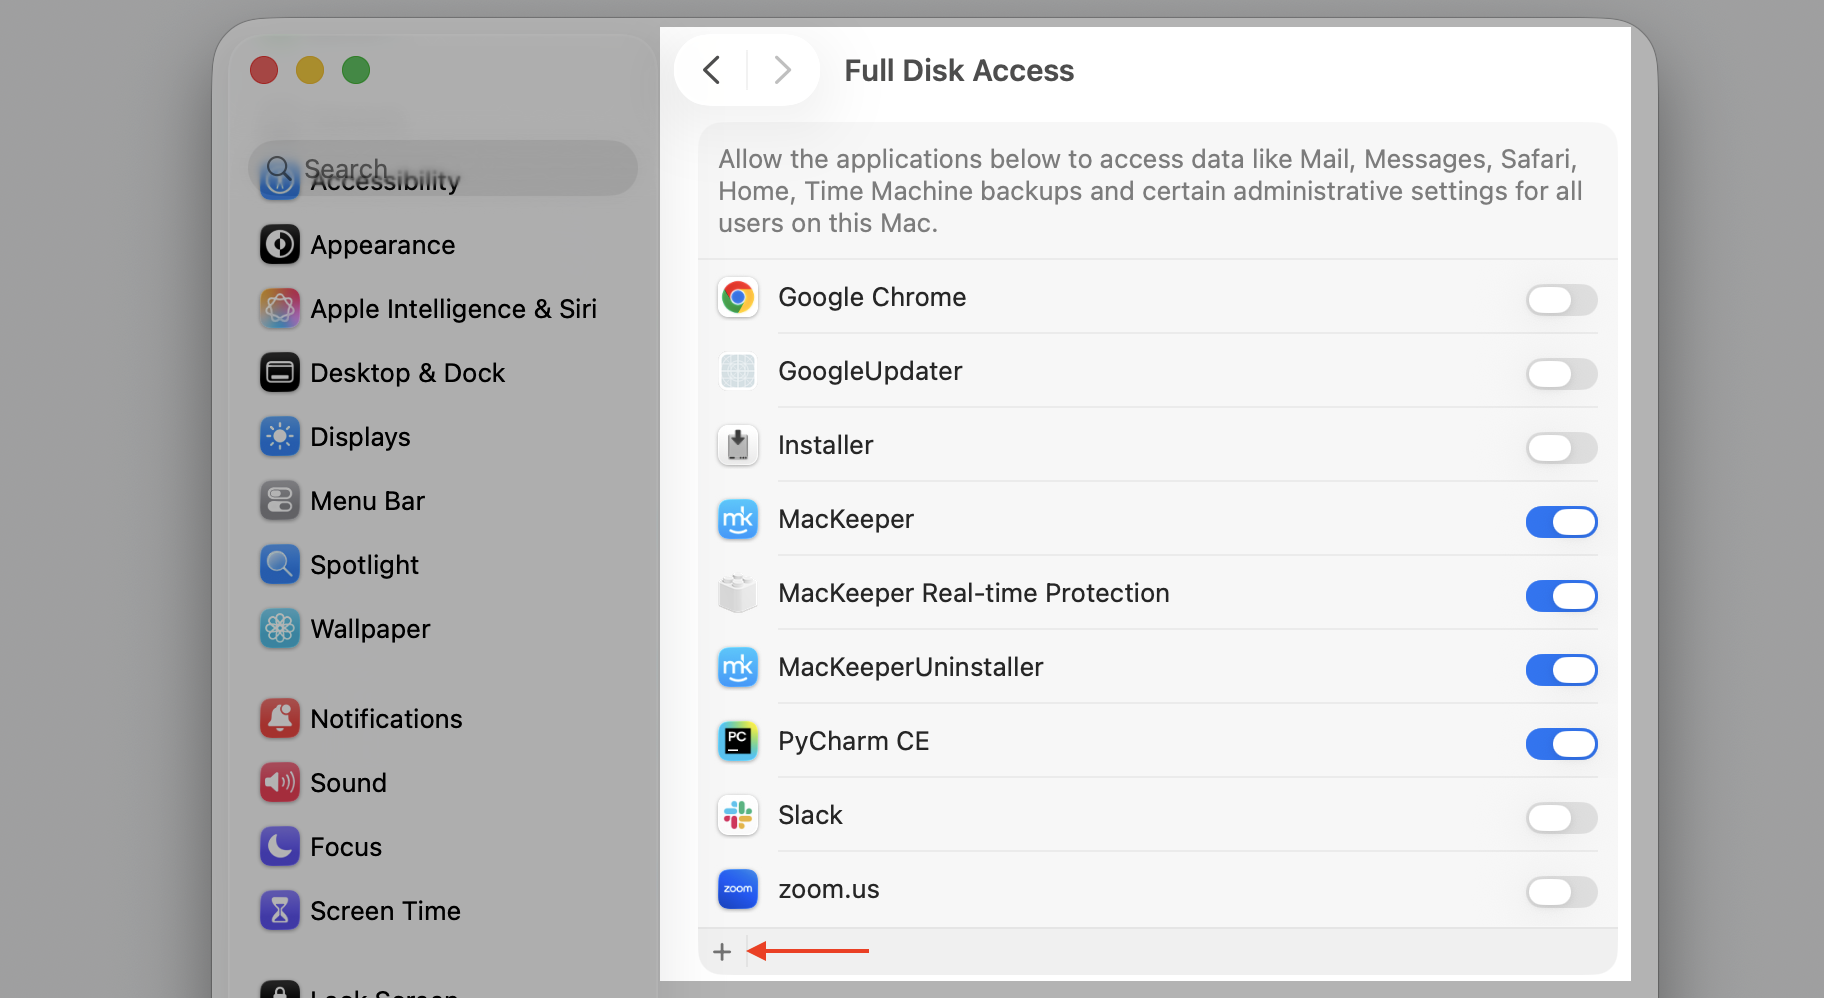This screenshot has height=998, width=1824.
Task: Click the zoom.us app icon
Action: 738,889
